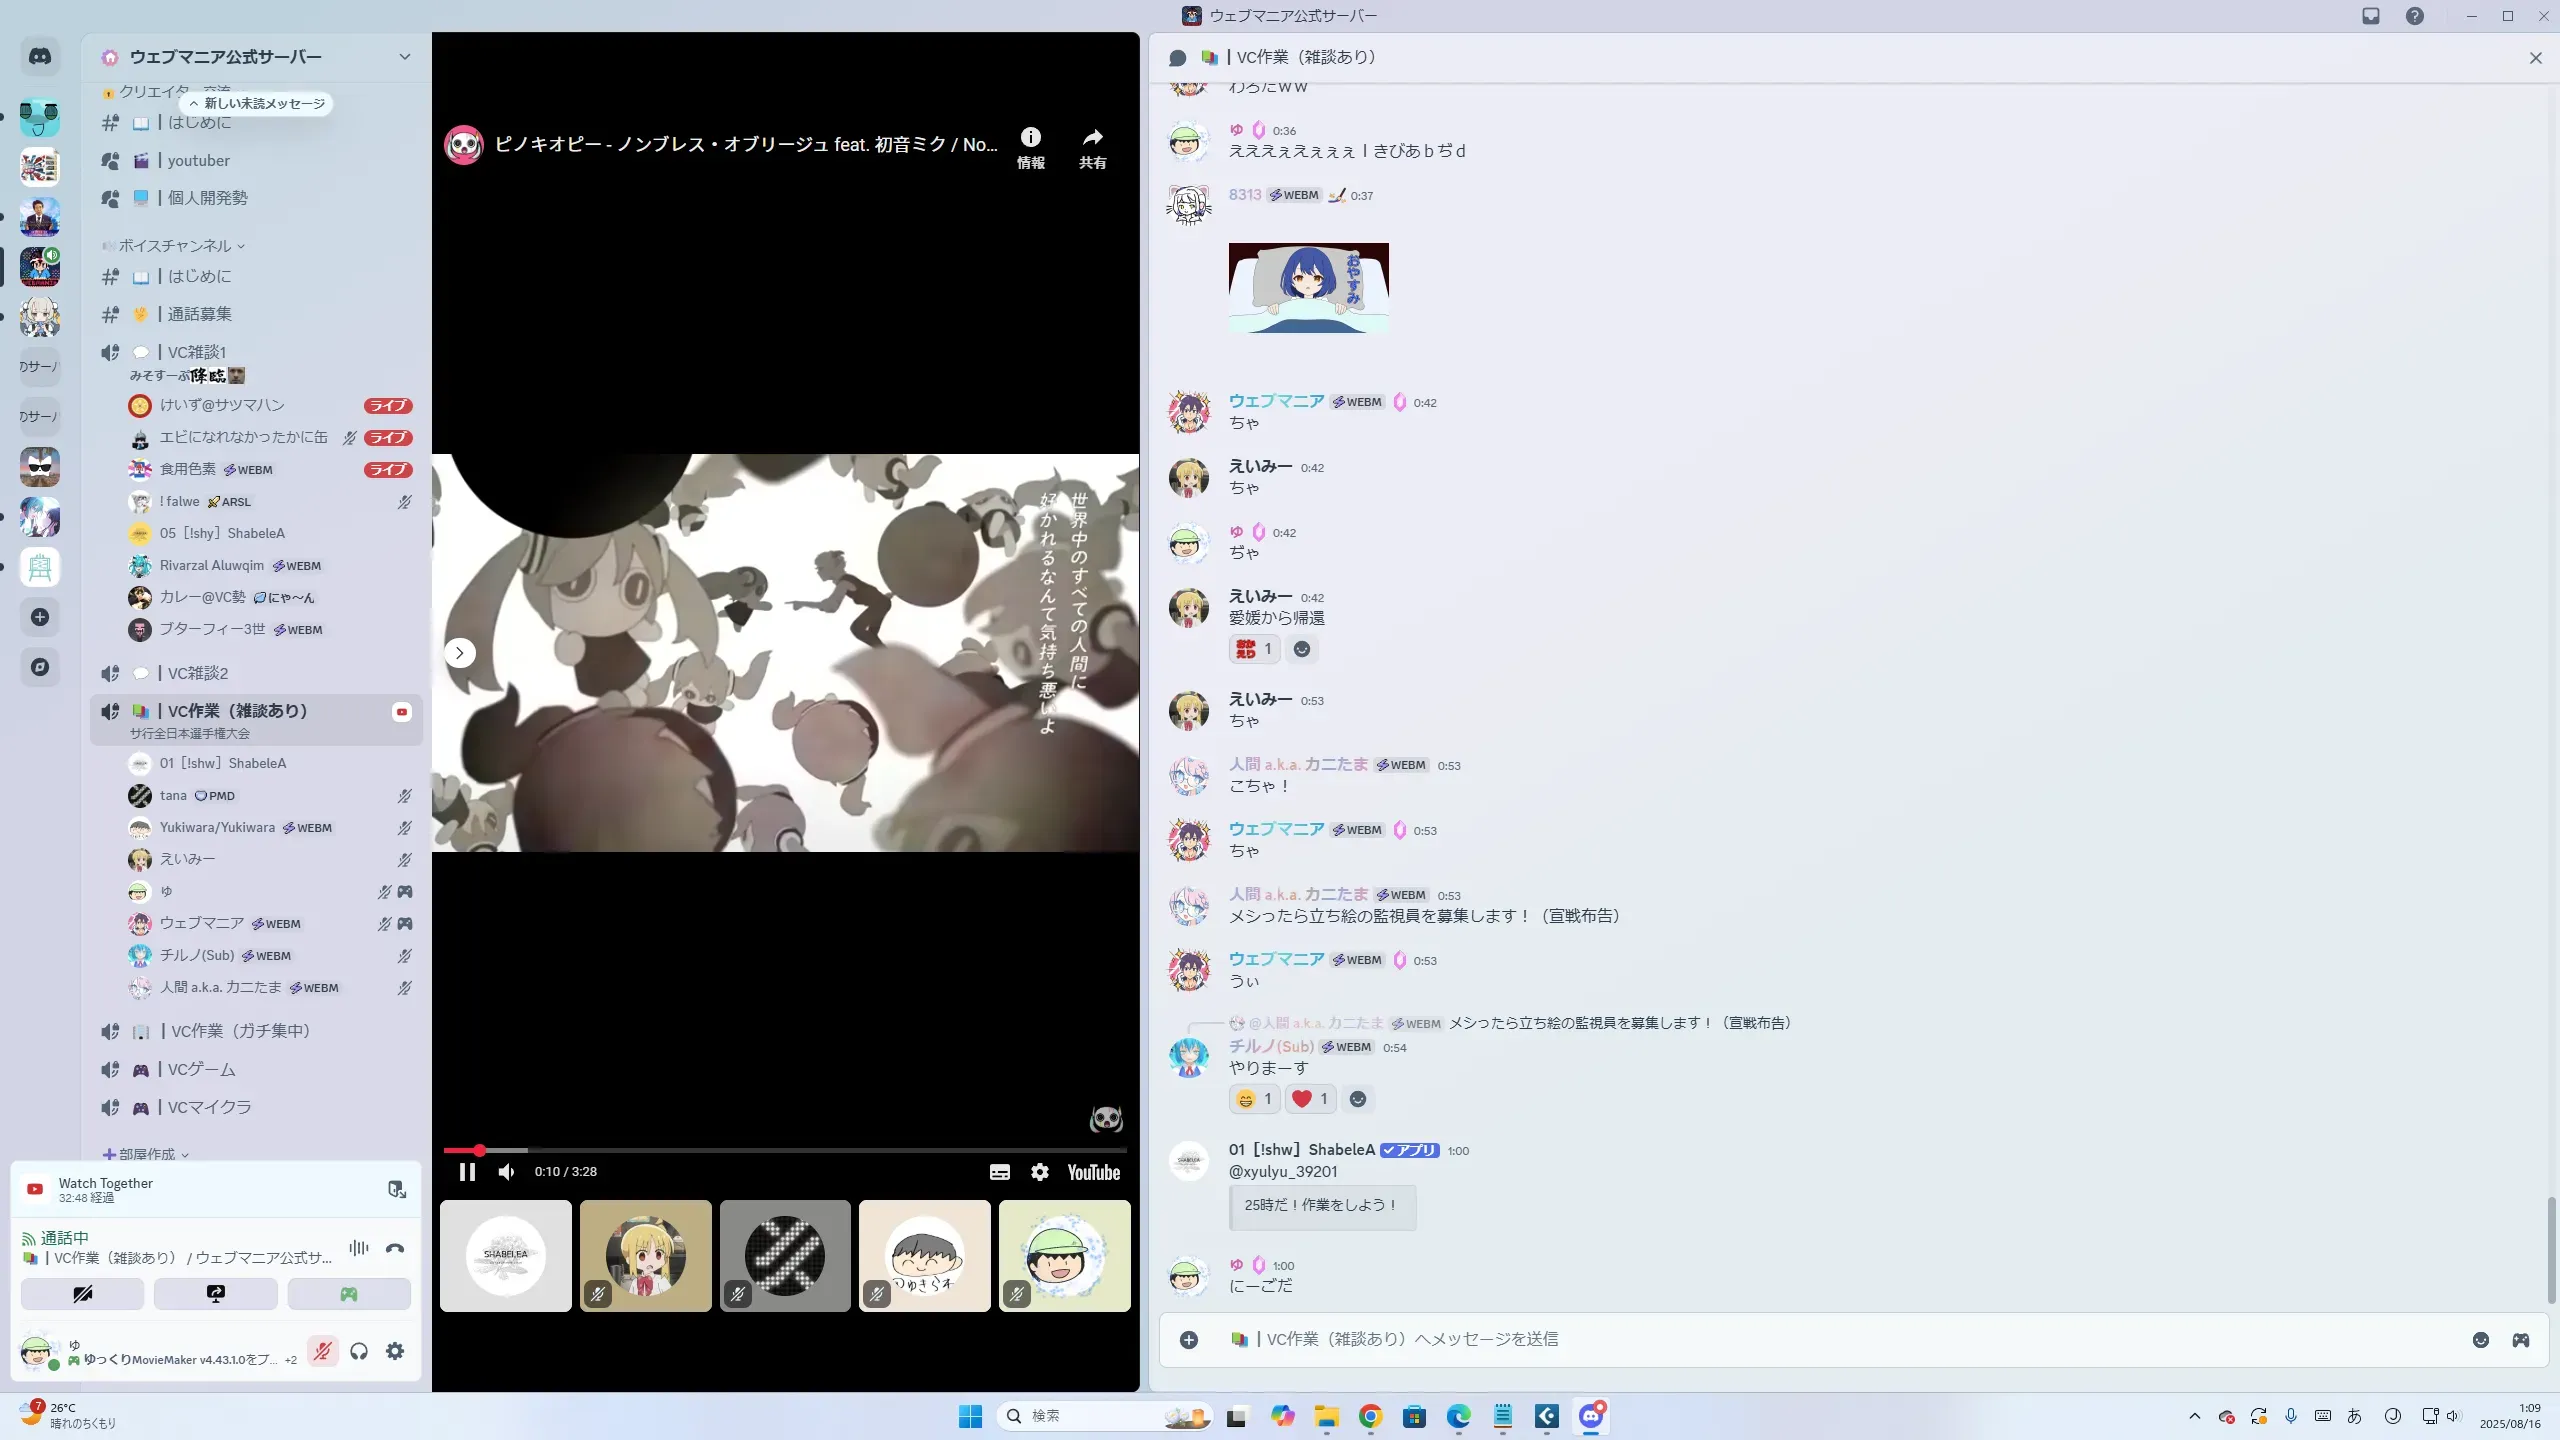Click the YouTube video progress bar
This screenshot has height=1440, width=2560.
click(784, 1150)
